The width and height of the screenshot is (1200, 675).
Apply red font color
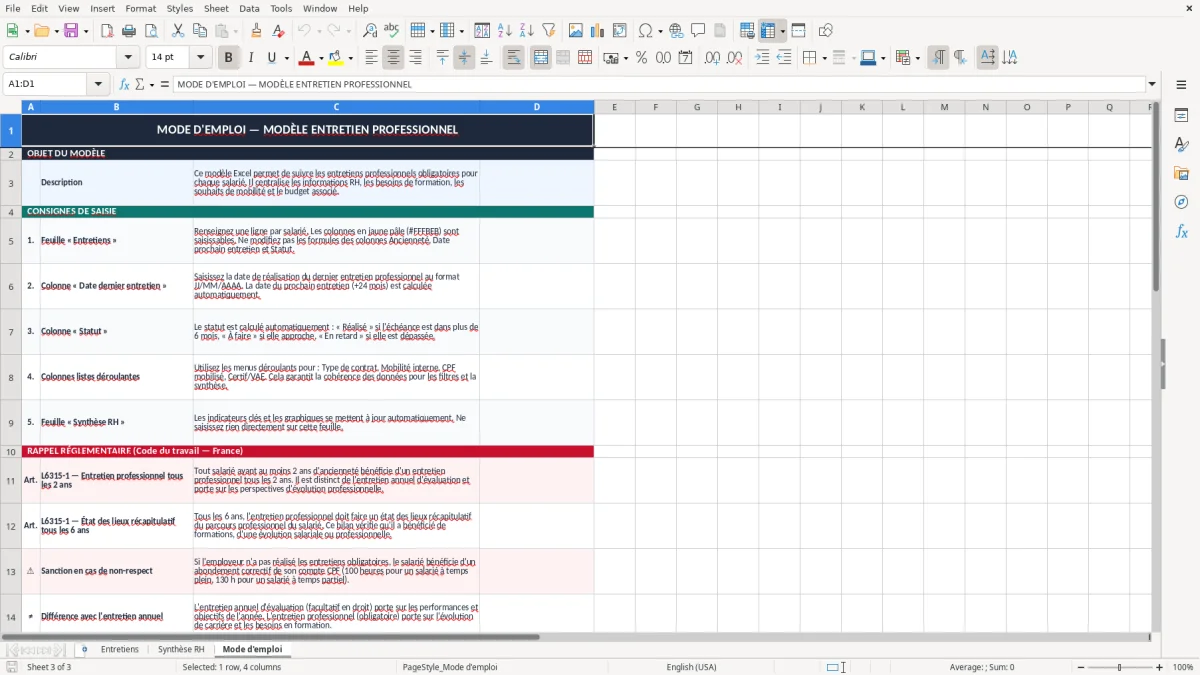305,58
